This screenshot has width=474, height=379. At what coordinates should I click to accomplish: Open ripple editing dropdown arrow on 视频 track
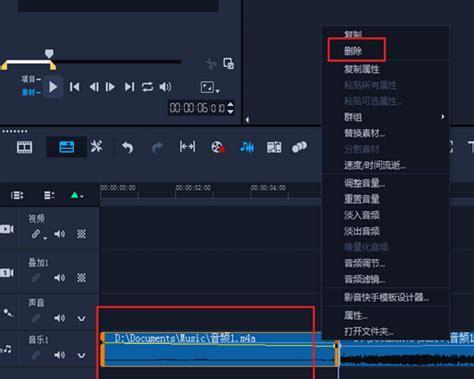[45, 238]
